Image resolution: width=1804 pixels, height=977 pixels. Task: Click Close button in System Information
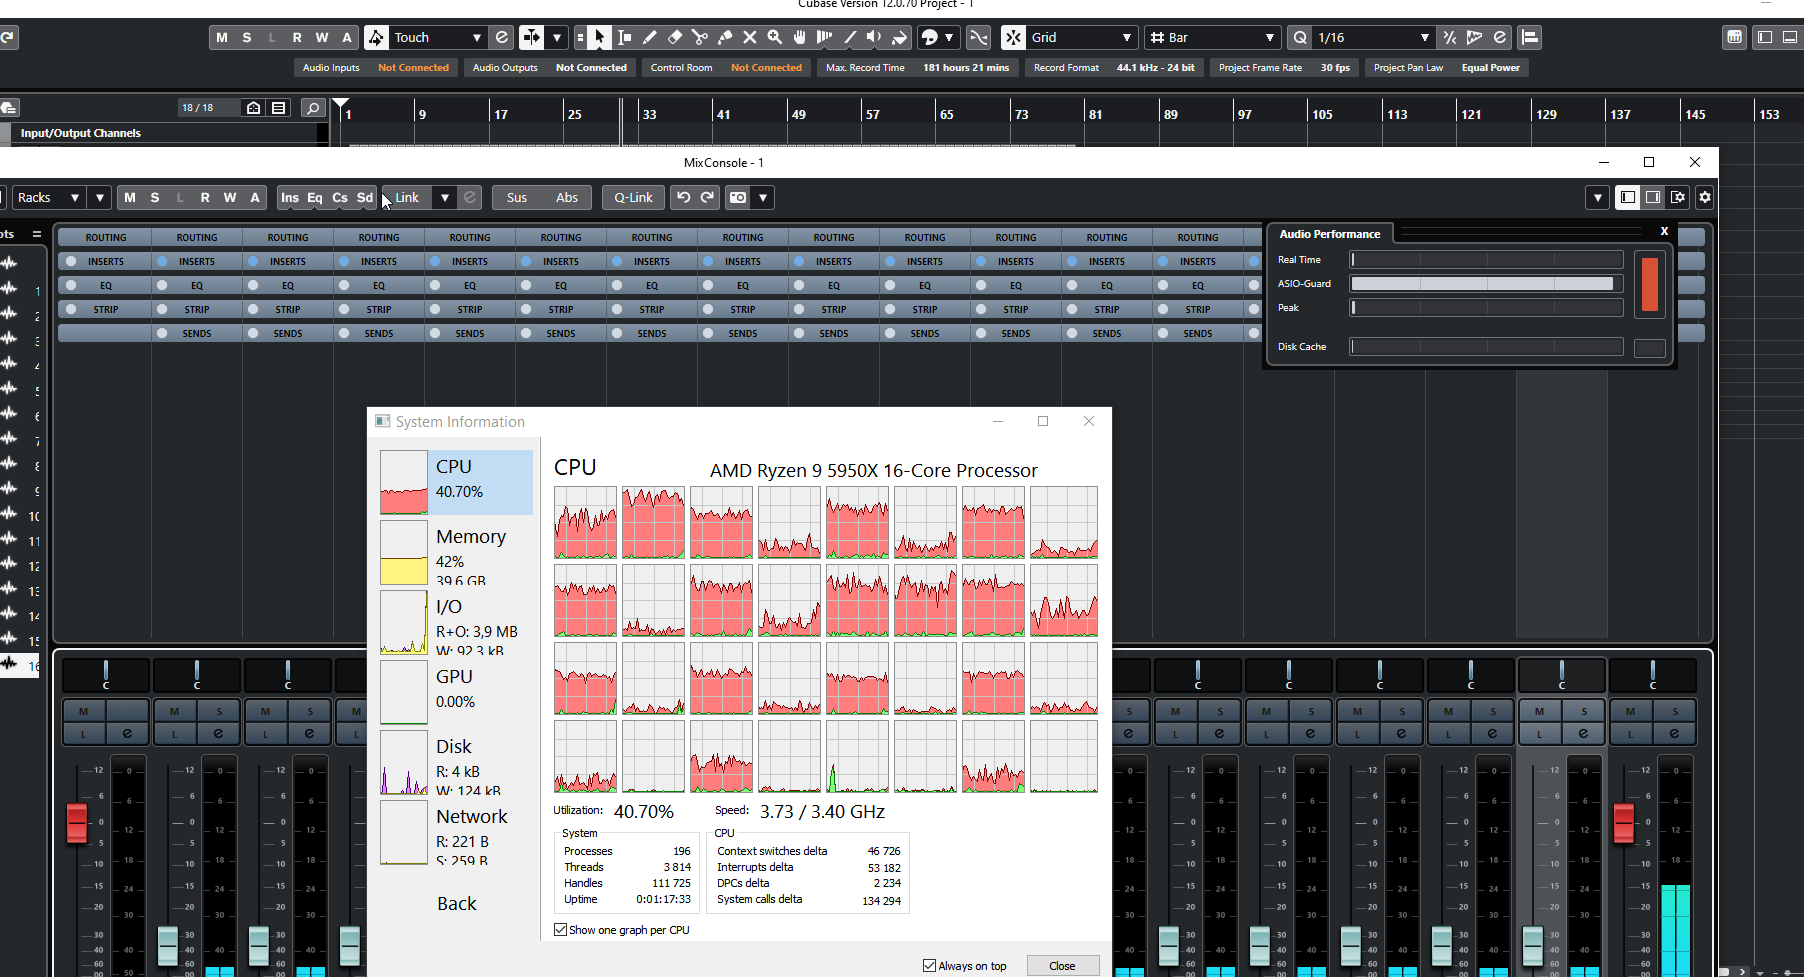pos(1062,966)
